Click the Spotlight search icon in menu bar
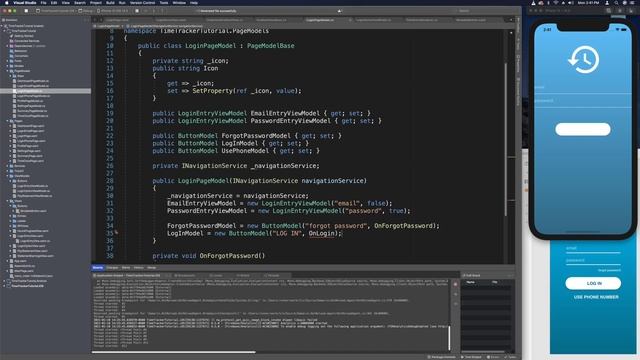 pos(616,2)
